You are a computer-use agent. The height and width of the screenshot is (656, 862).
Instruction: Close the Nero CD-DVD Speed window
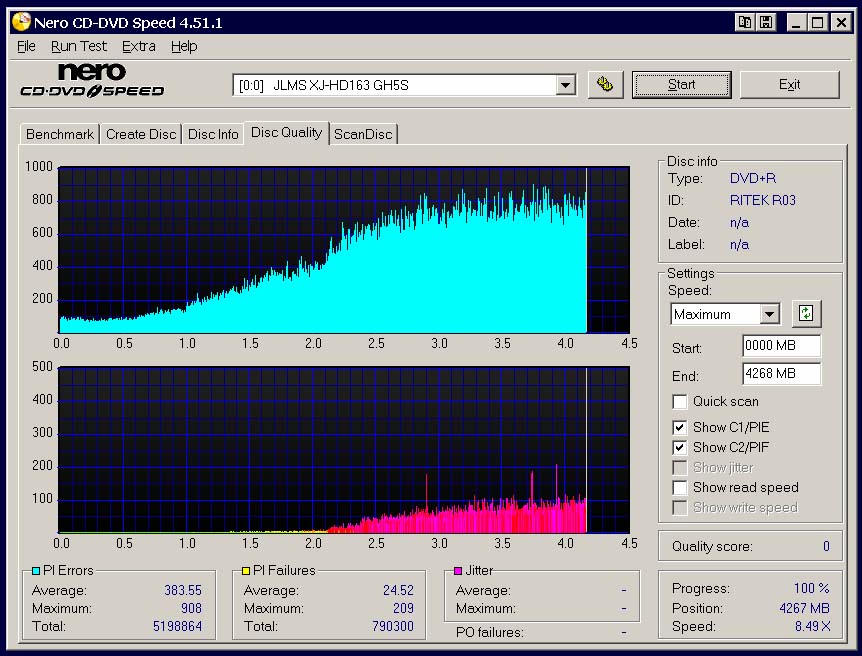[x=841, y=23]
